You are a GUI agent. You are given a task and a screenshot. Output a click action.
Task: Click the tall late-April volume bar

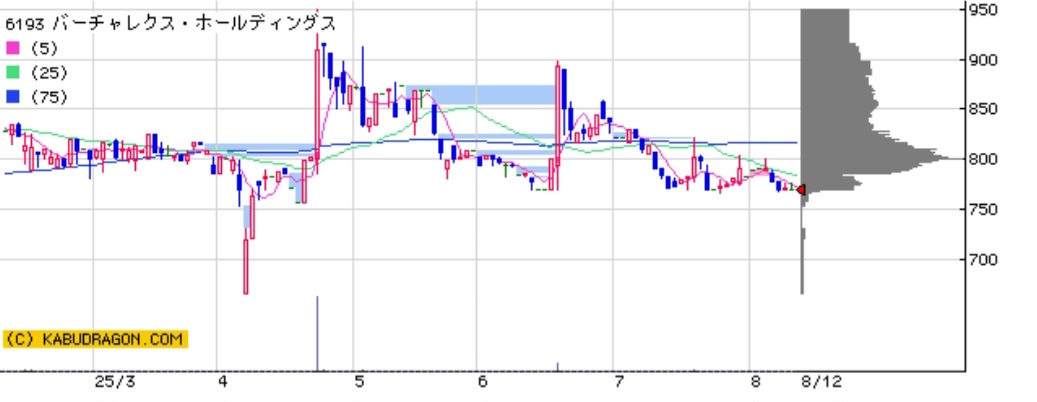tap(317, 333)
